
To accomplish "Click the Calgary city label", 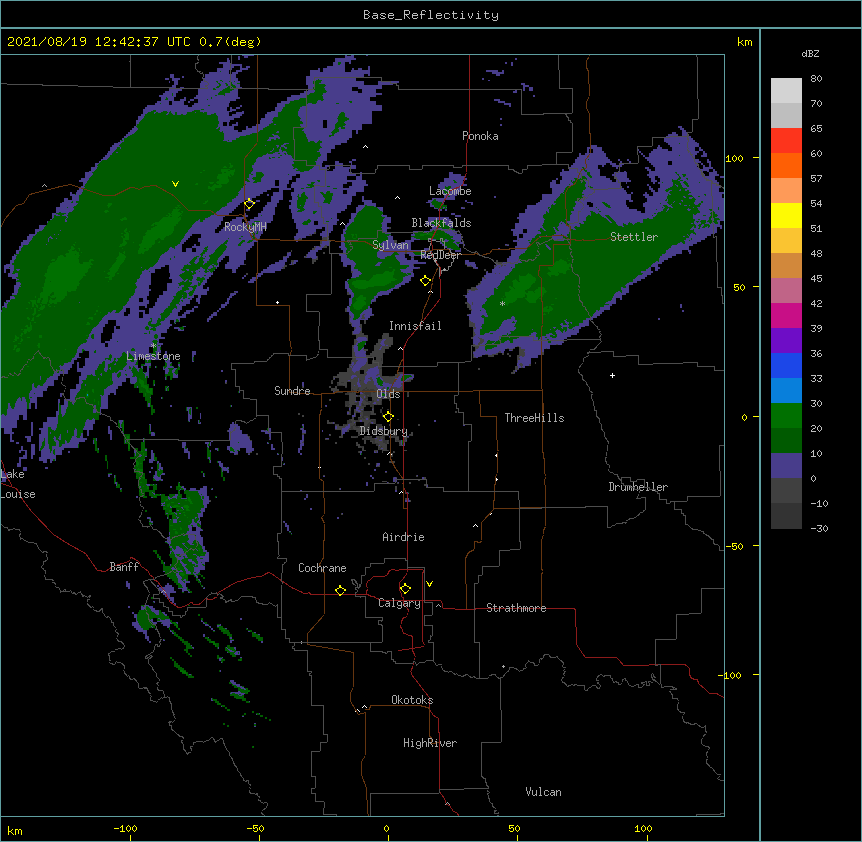I will click(x=399, y=603).
